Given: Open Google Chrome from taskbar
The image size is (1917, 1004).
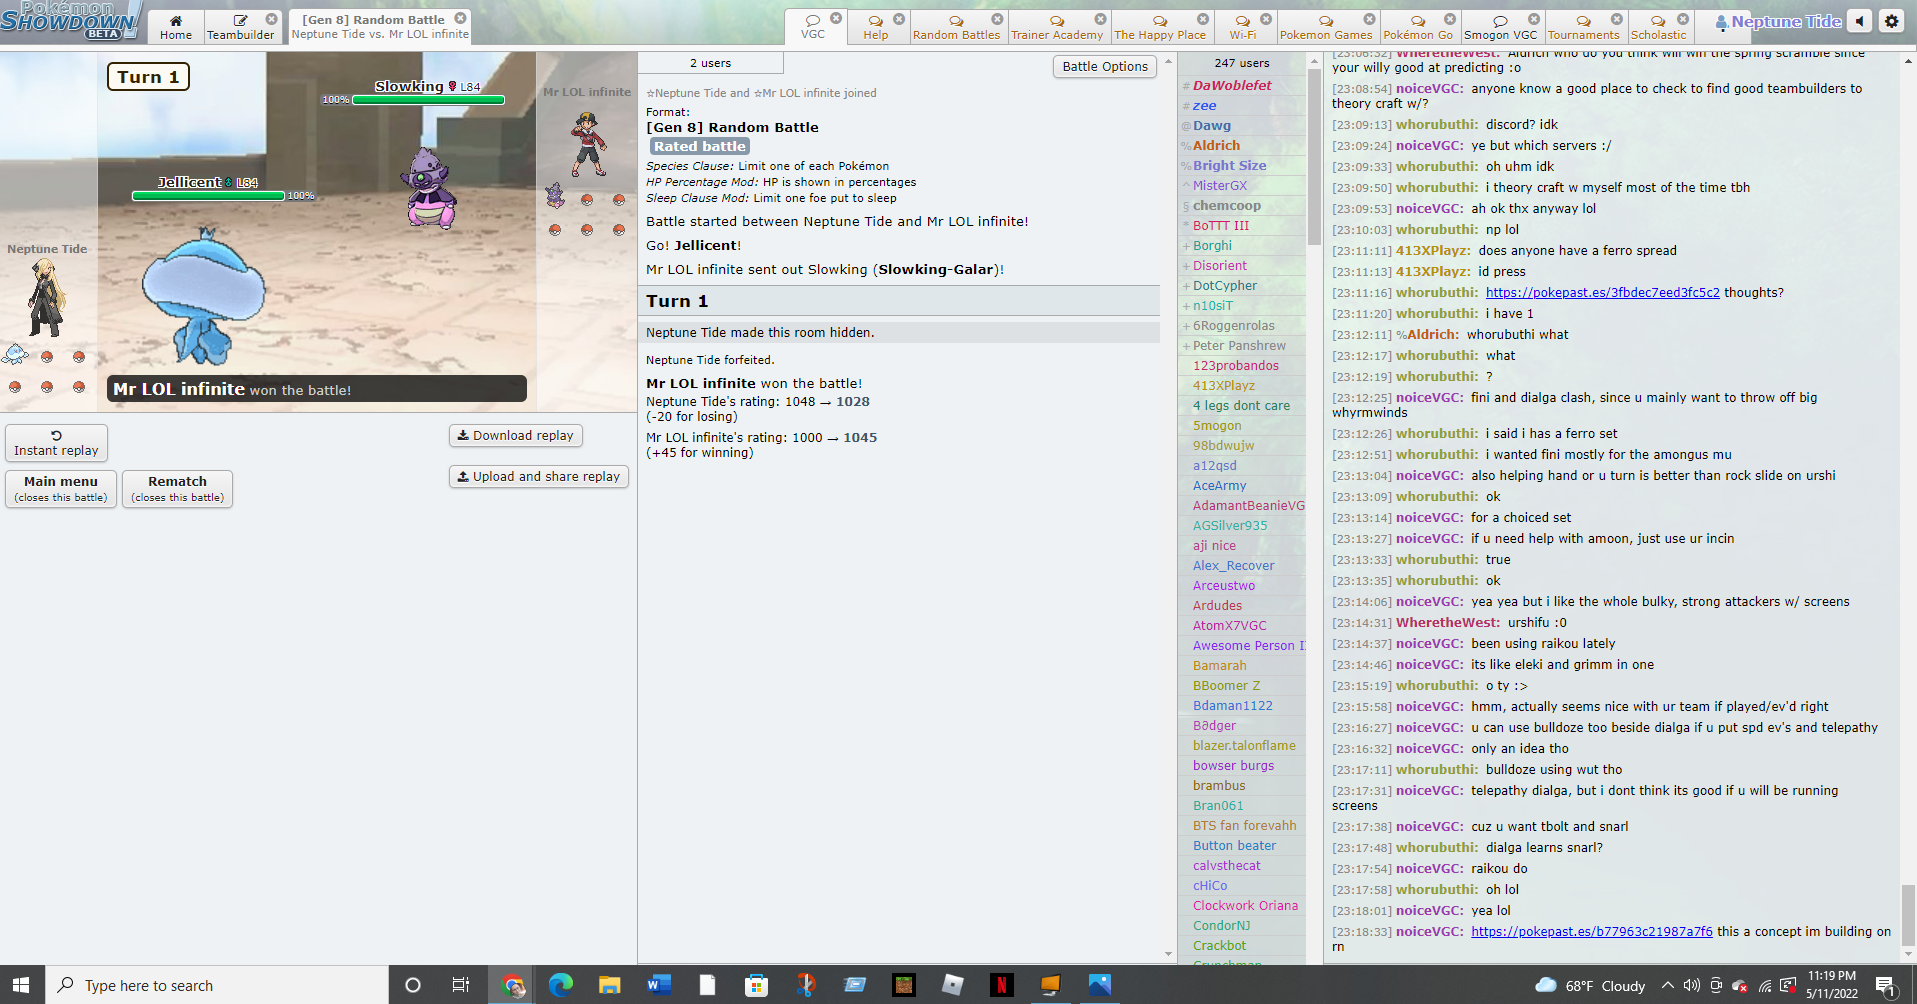Looking at the screenshot, I should (x=513, y=985).
